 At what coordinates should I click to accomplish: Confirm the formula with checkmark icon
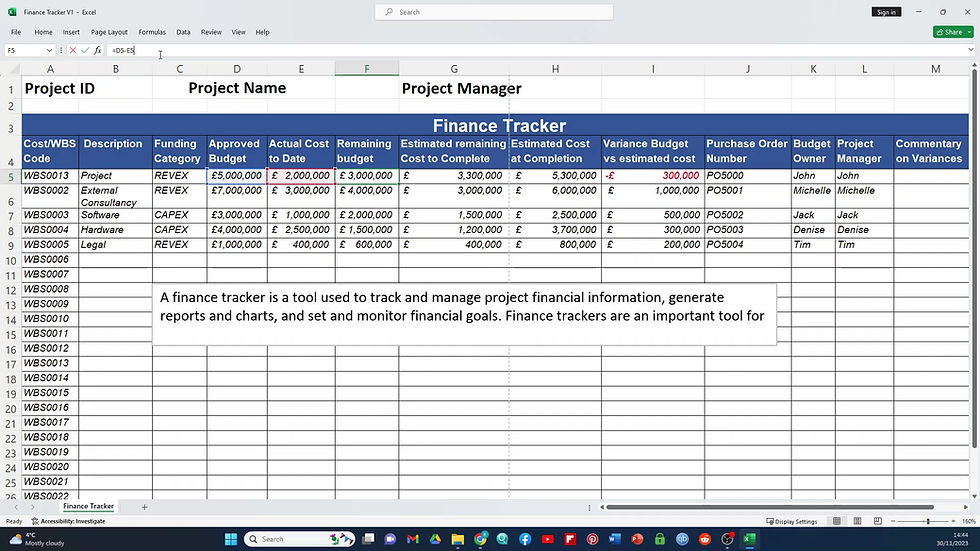85,50
